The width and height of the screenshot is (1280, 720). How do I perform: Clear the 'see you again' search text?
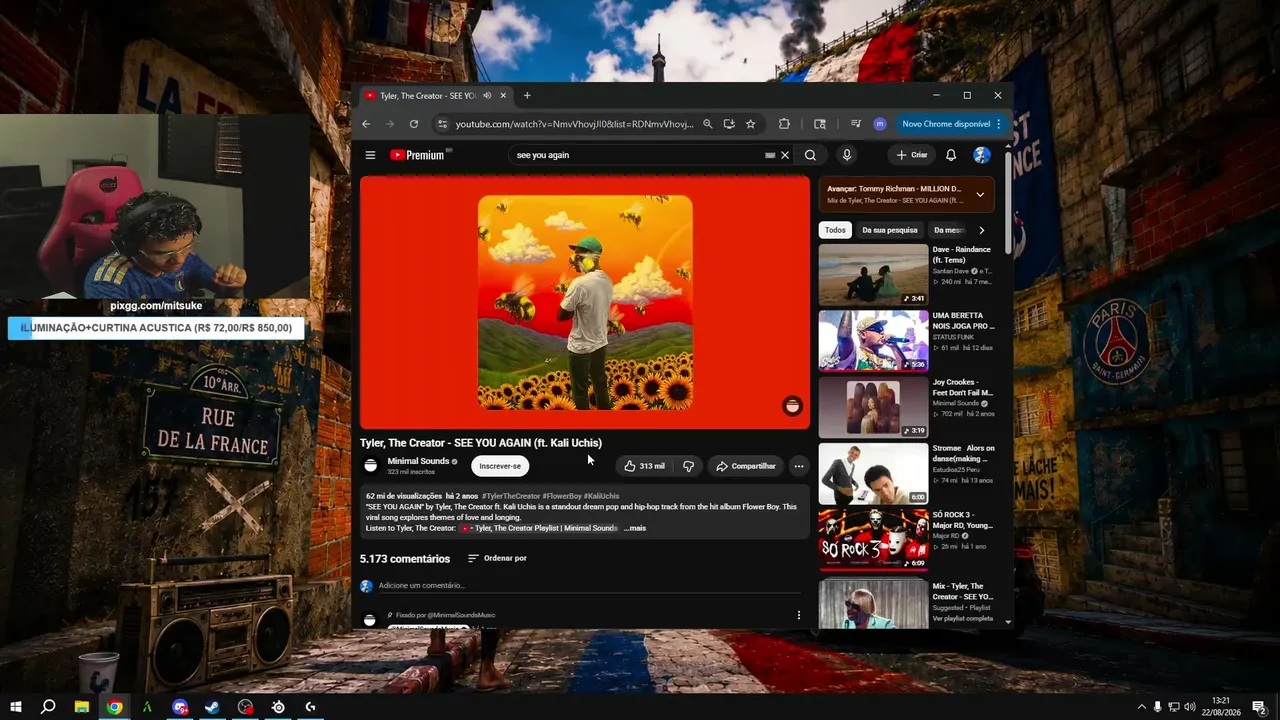tap(785, 155)
